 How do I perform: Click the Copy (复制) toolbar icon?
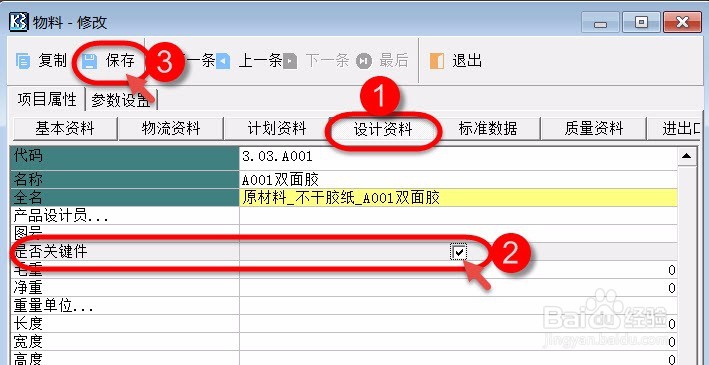coord(23,61)
